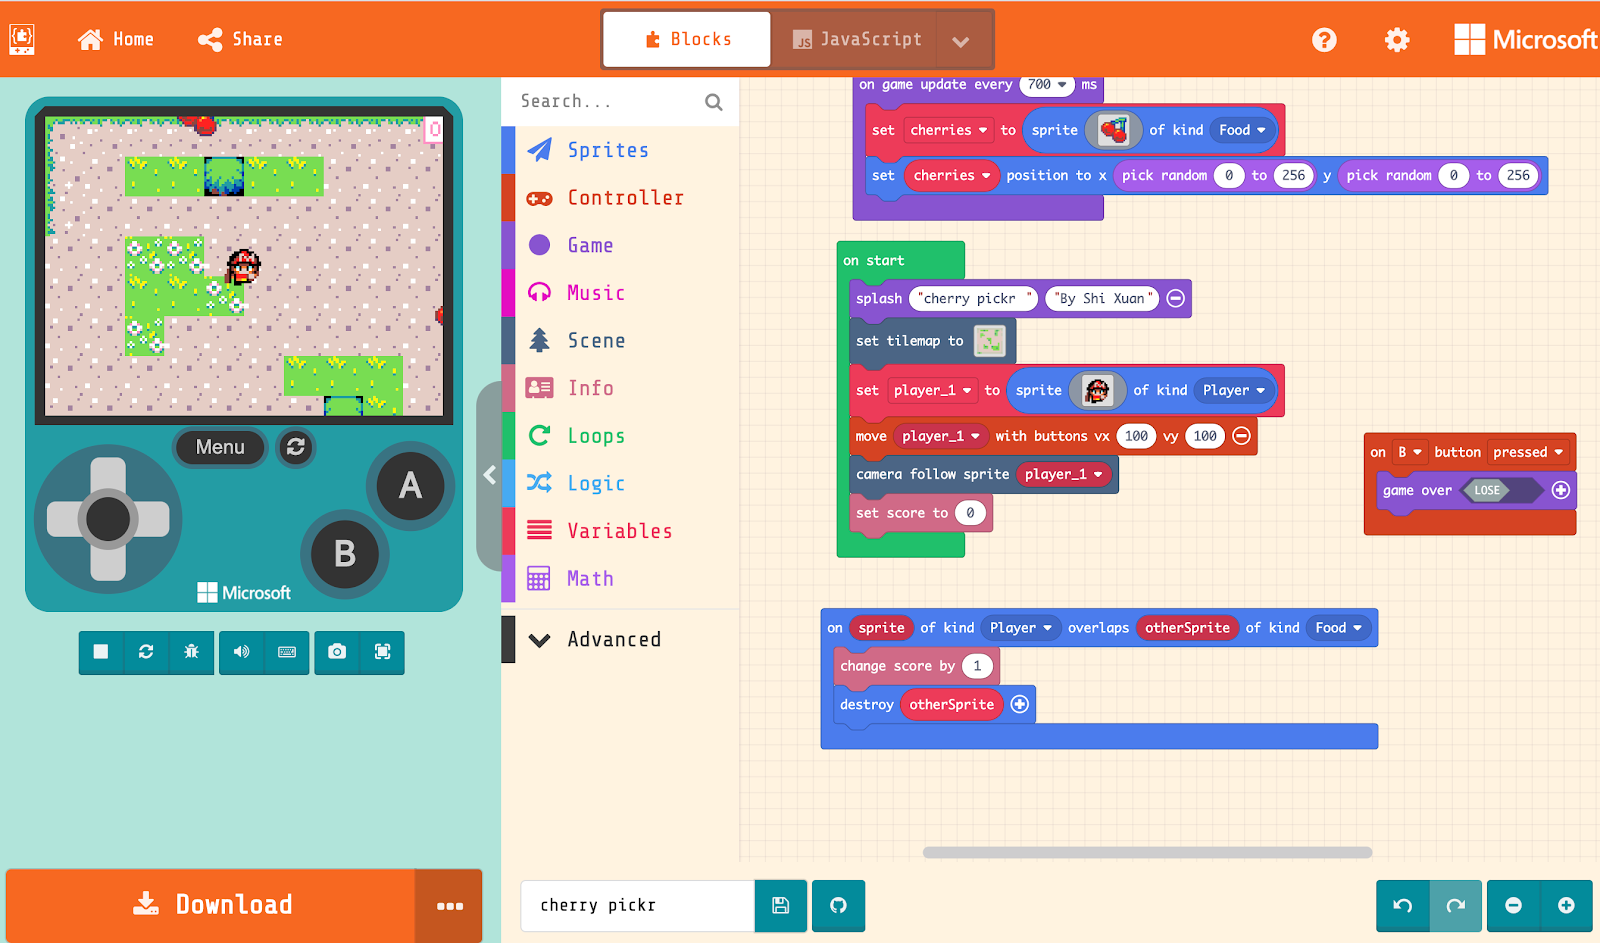
Task: Open the cherries variable dropdown in set-sprite block
Action: pyautogui.click(x=949, y=130)
